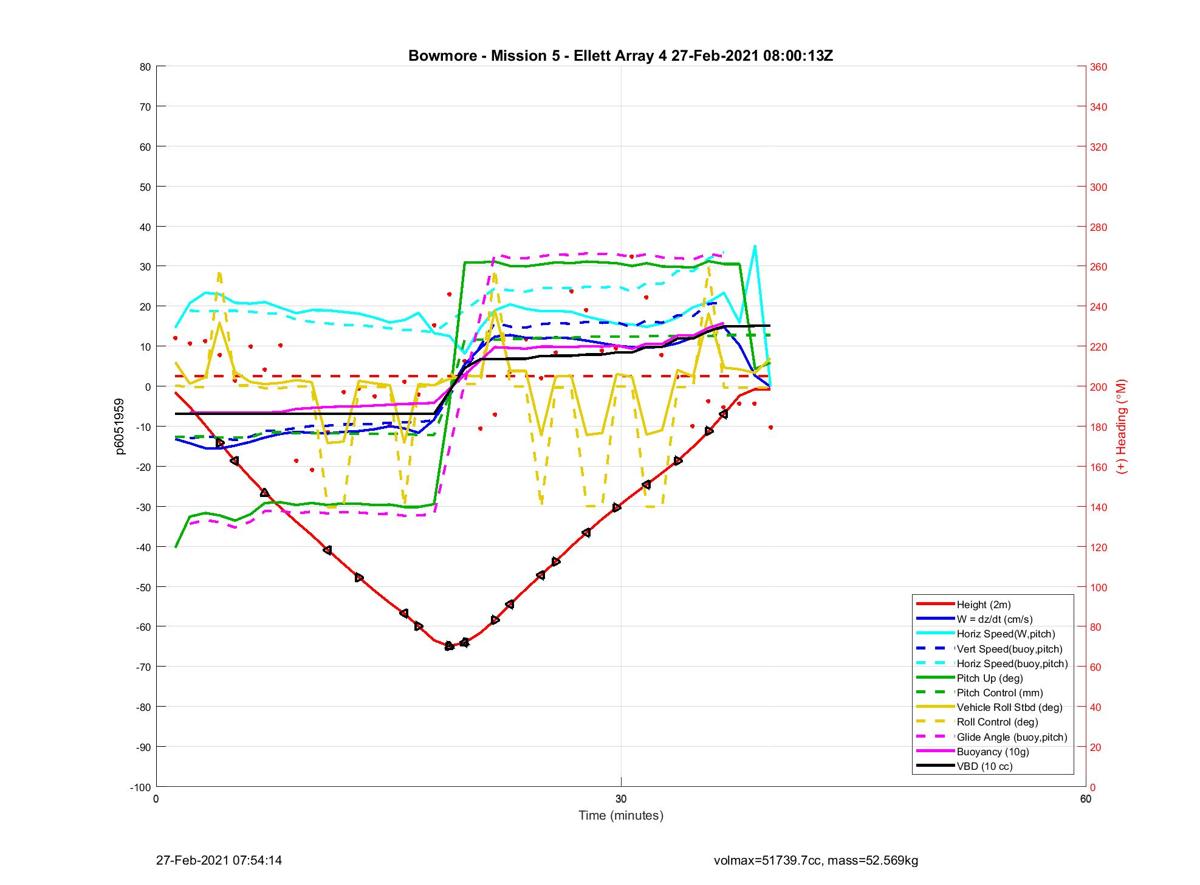The height and width of the screenshot is (885, 1200).
Task: Click the '360' tick on the heading axis
Action: click(1099, 67)
